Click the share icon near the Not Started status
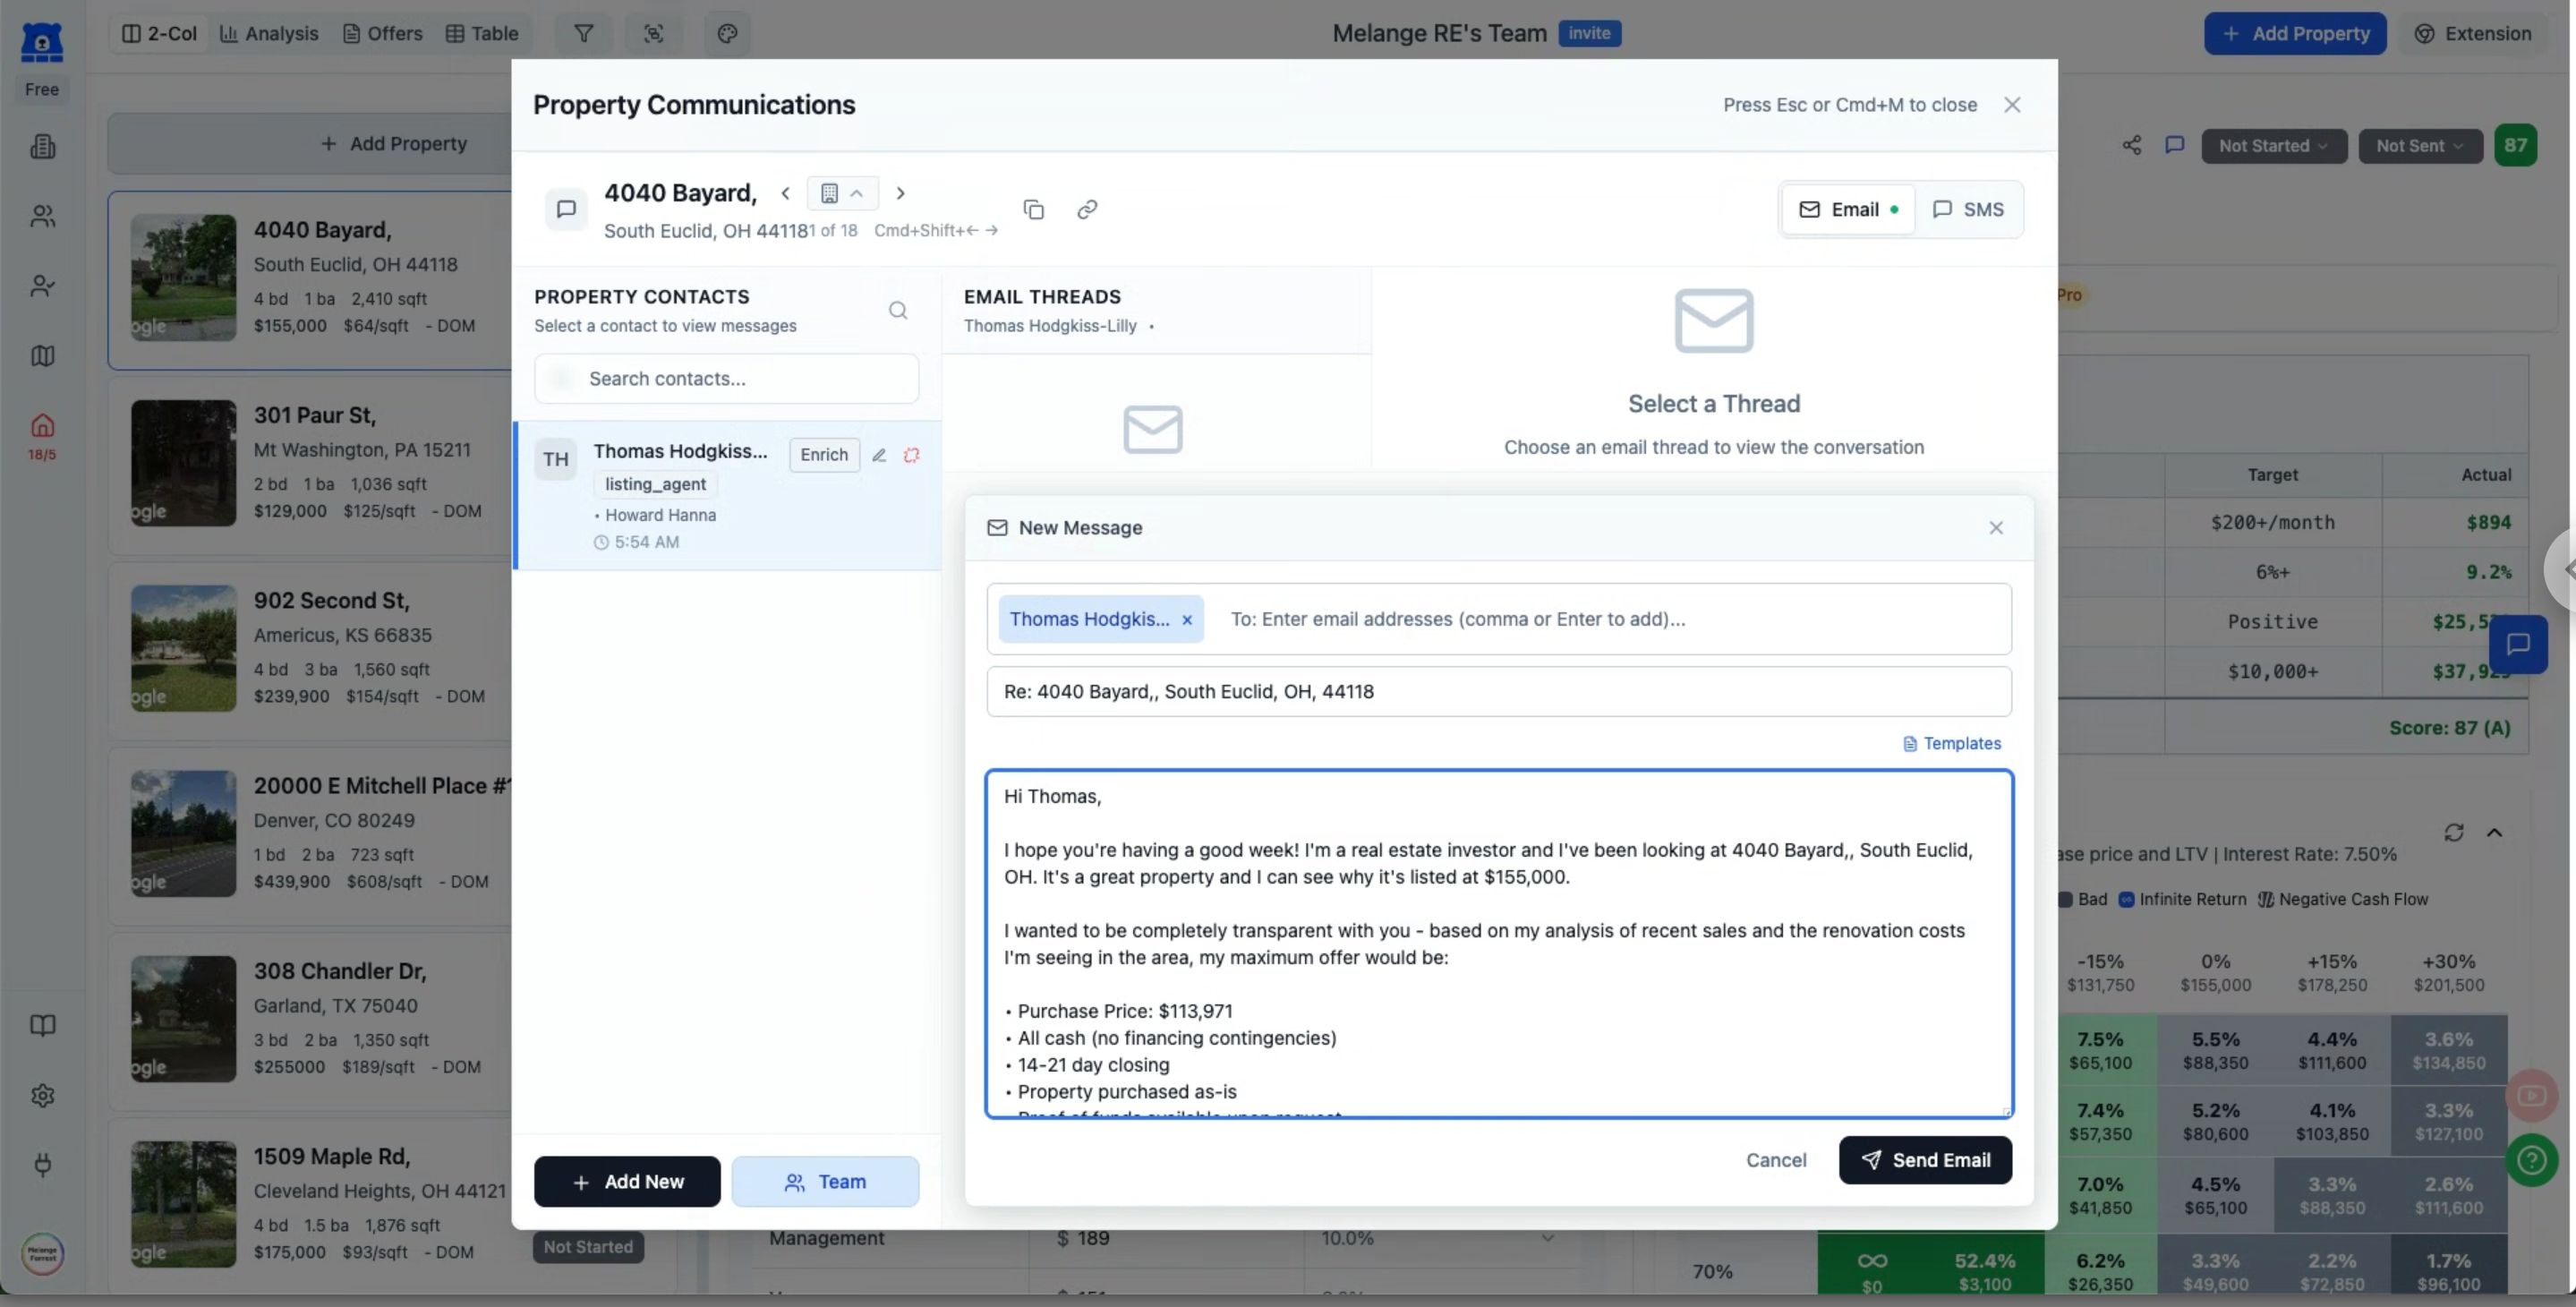The height and width of the screenshot is (1307, 2576). tap(2131, 145)
